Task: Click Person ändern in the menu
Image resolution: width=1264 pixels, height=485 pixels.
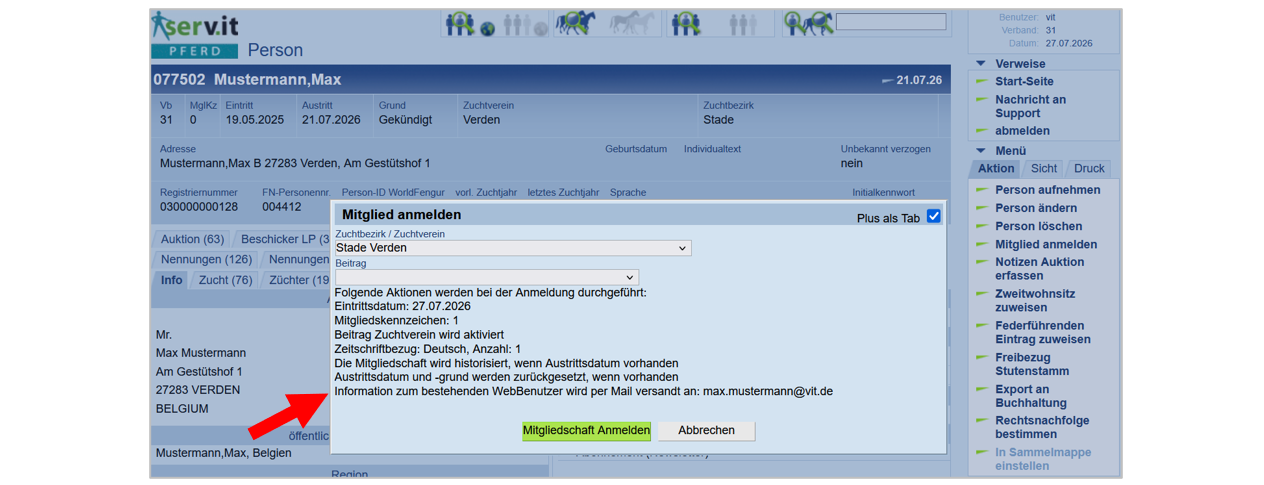Action: (x=1036, y=208)
